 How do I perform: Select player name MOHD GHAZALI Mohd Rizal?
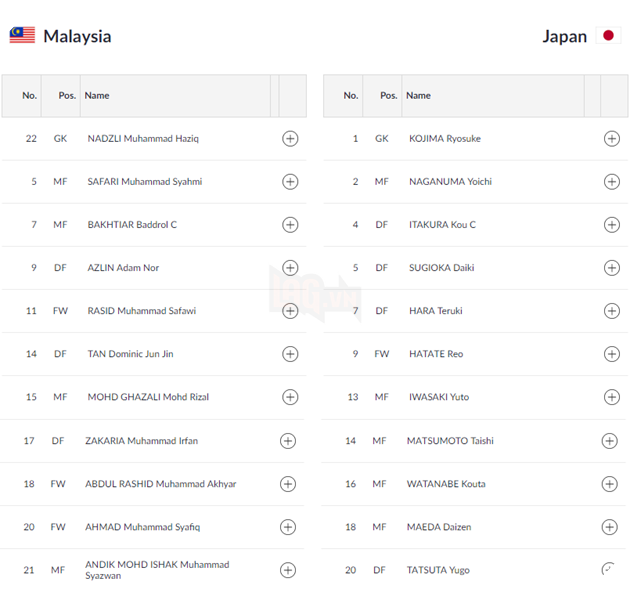coord(148,397)
